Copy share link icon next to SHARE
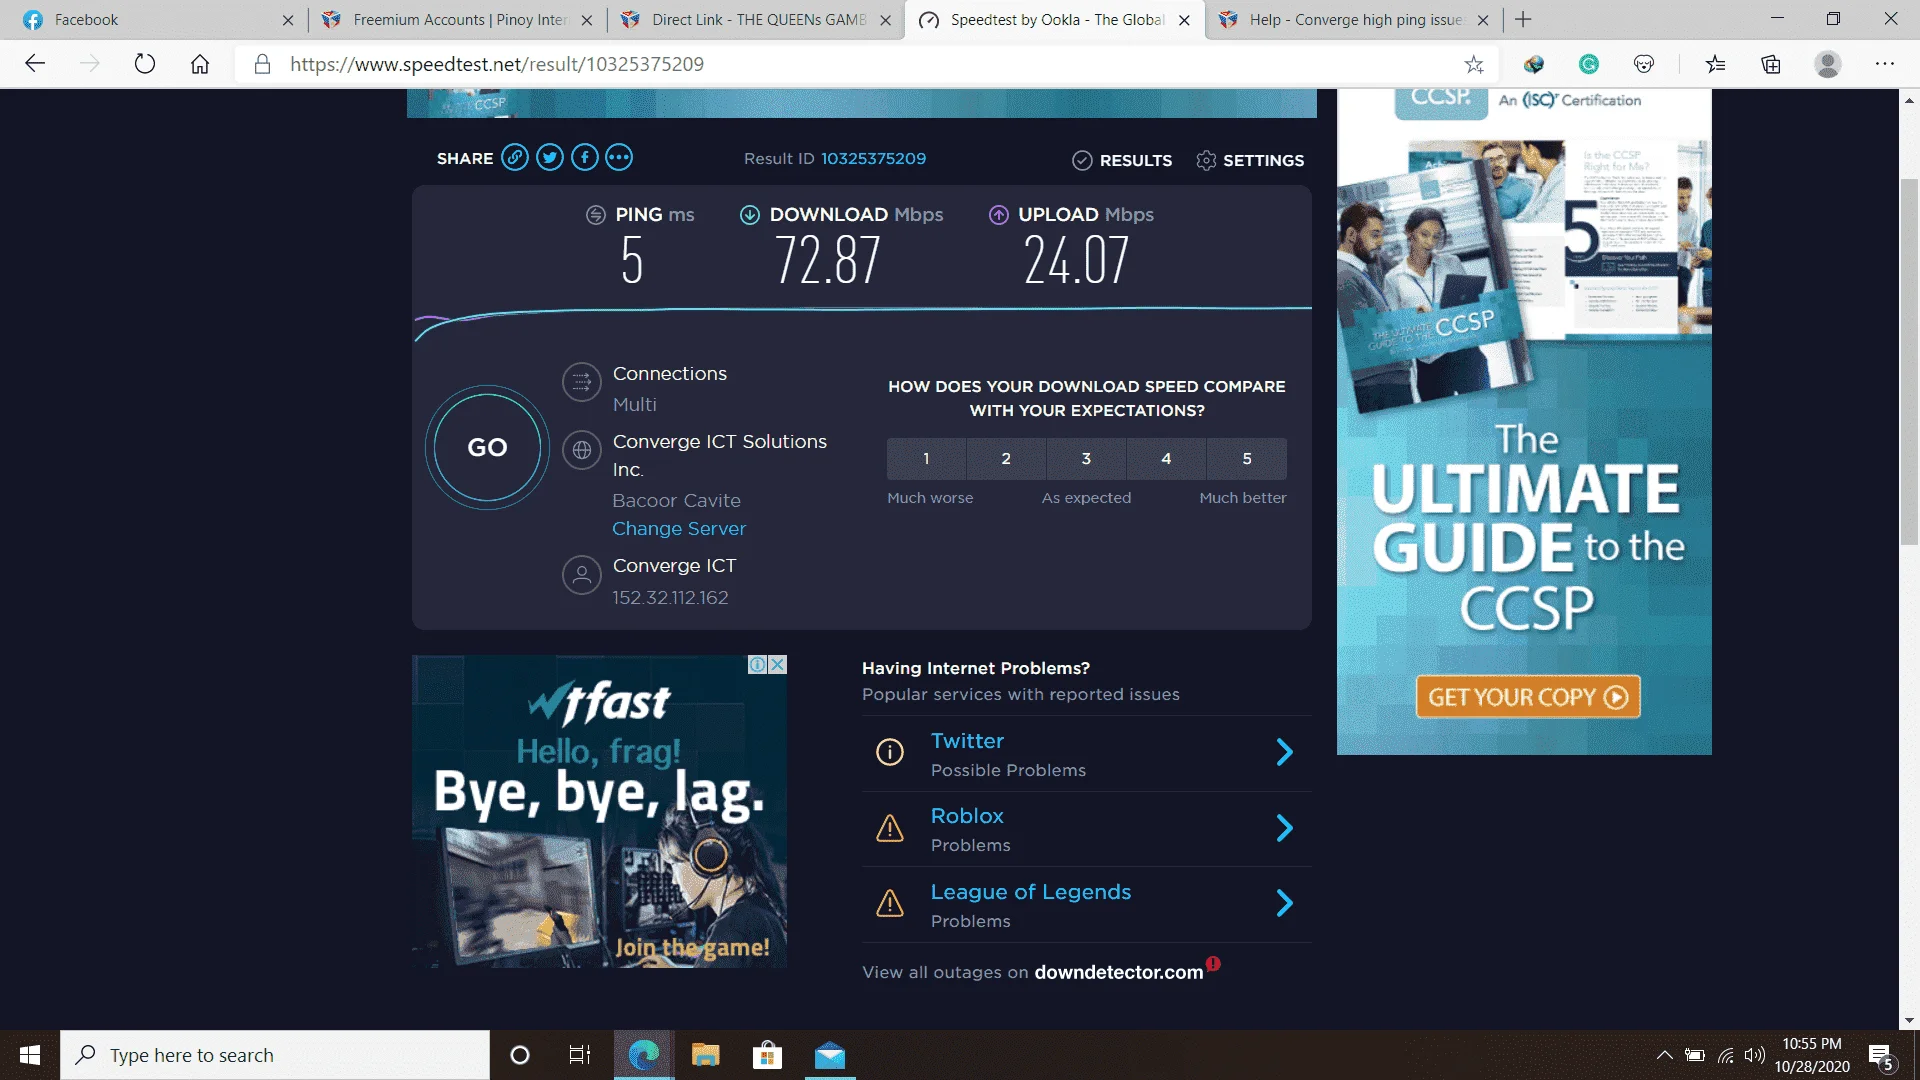The height and width of the screenshot is (1080, 1920). click(x=515, y=158)
